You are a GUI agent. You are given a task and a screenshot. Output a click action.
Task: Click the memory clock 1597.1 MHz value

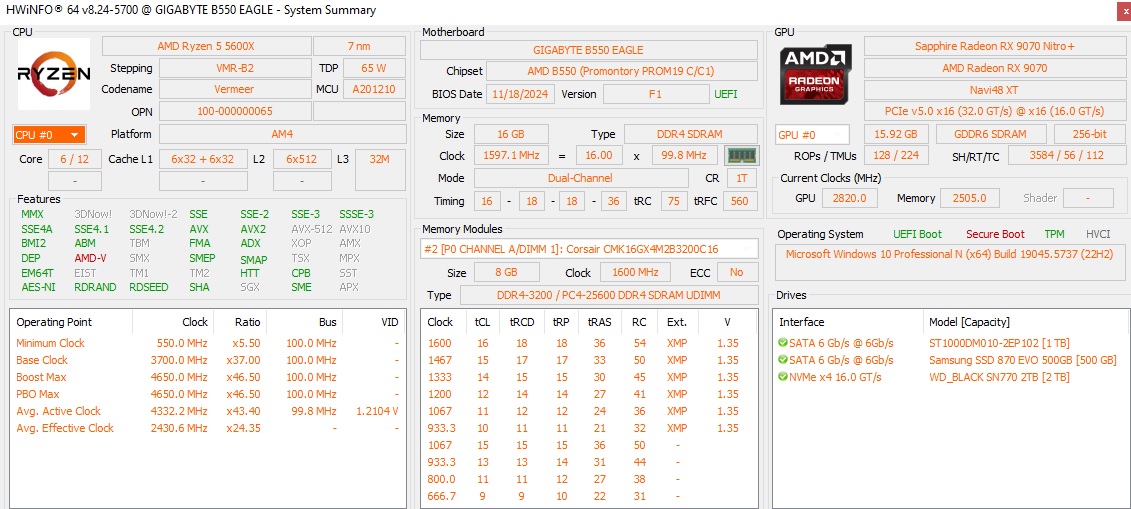coord(512,156)
